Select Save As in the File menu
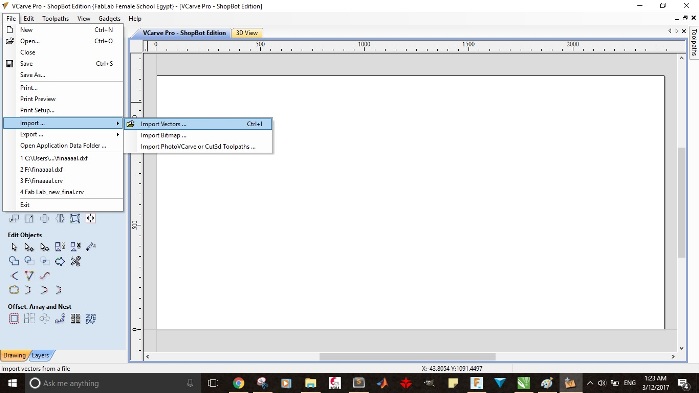This screenshot has height=393, width=699. click(63, 75)
